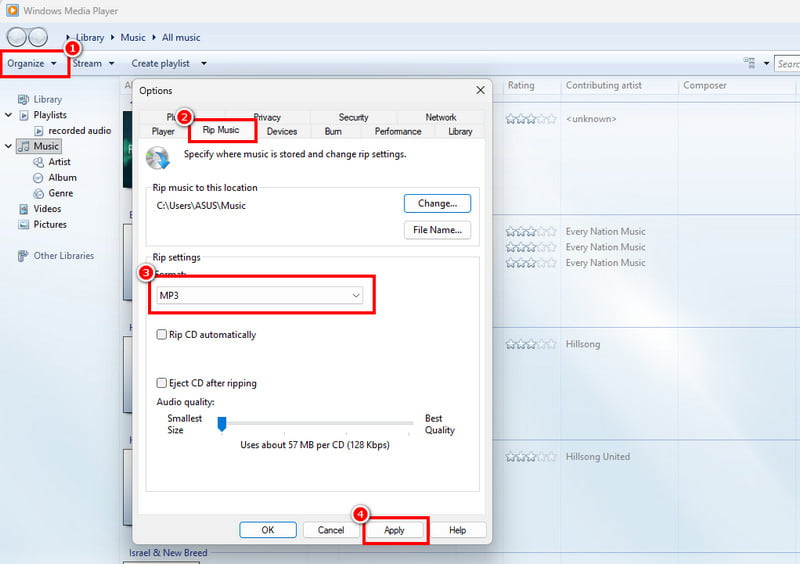Click the Artist icon in sidebar
This screenshot has height=564, width=800.
click(x=38, y=162)
